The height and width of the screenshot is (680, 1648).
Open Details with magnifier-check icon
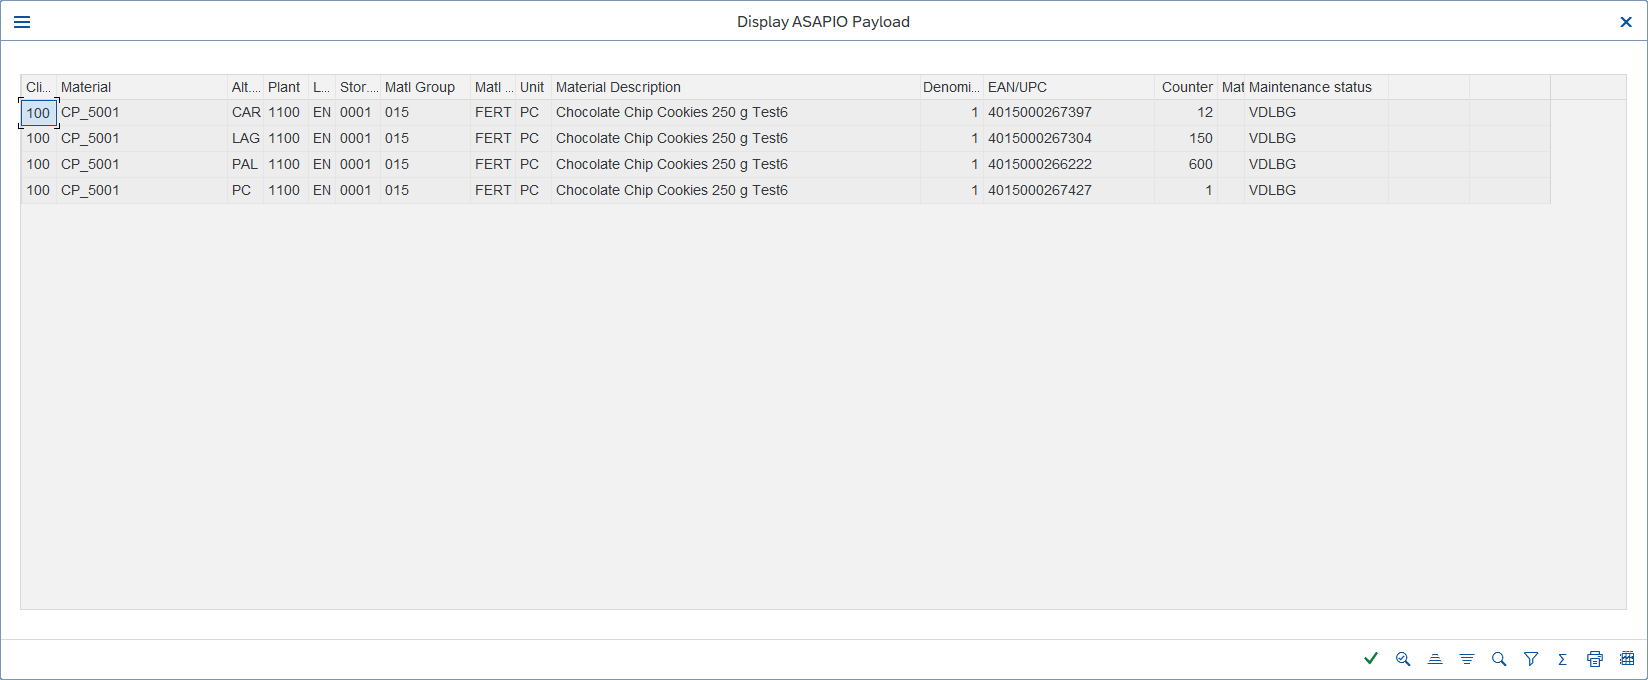tap(1403, 658)
